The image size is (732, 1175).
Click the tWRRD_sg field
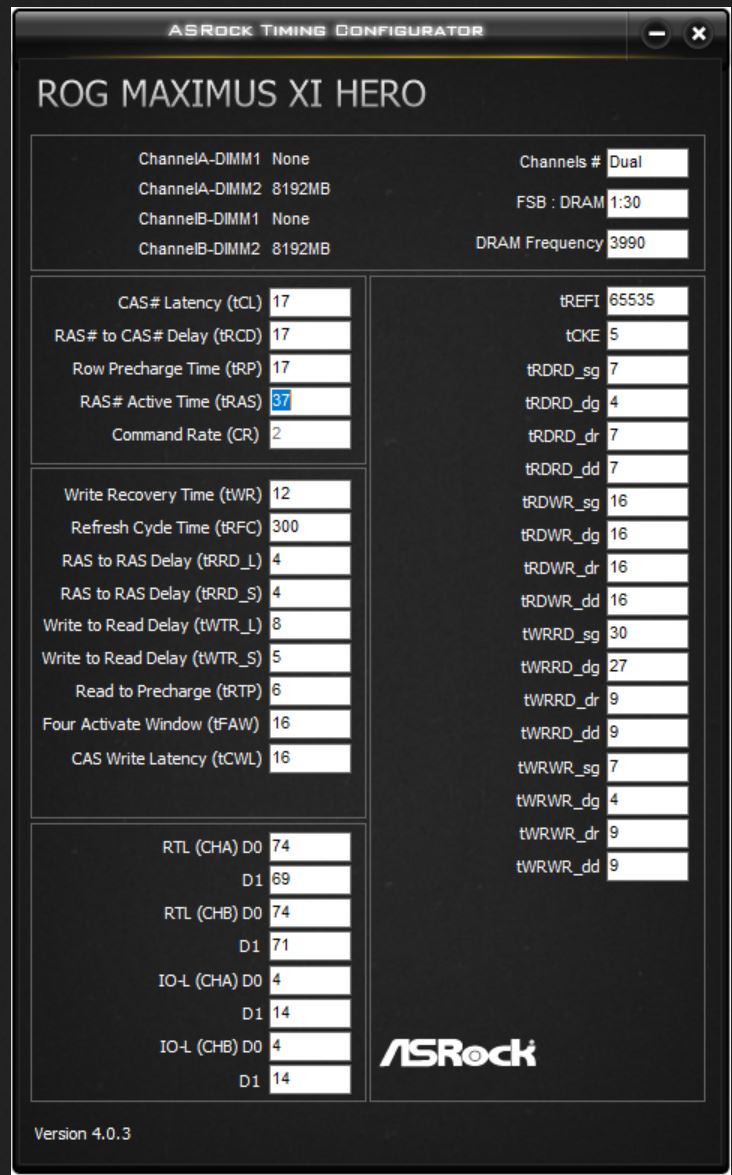tap(647, 633)
